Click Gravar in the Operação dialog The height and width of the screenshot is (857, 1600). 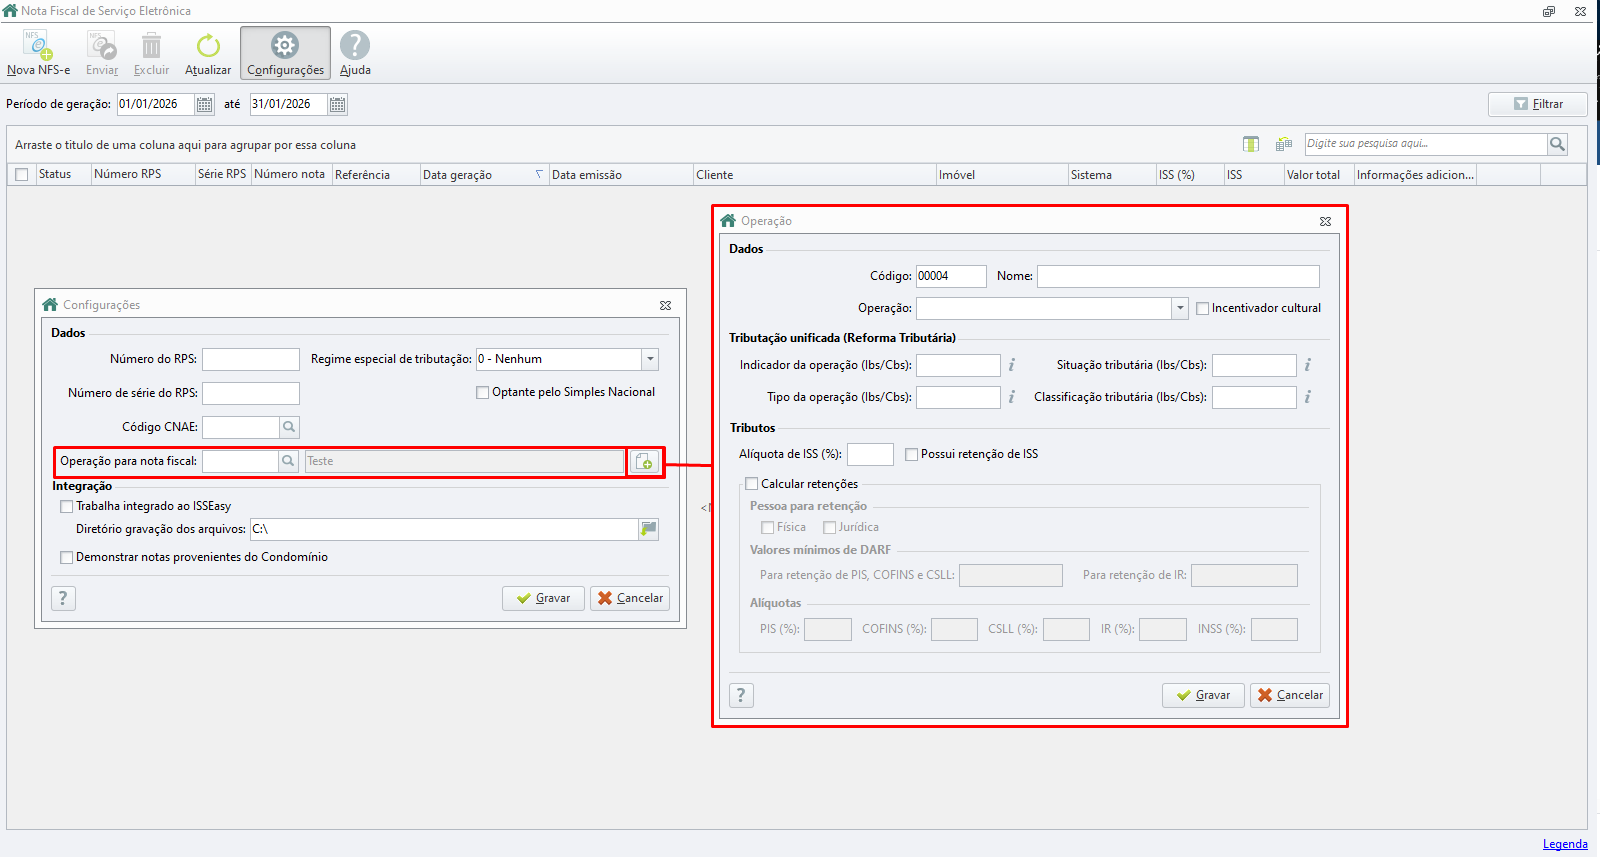click(x=1203, y=695)
